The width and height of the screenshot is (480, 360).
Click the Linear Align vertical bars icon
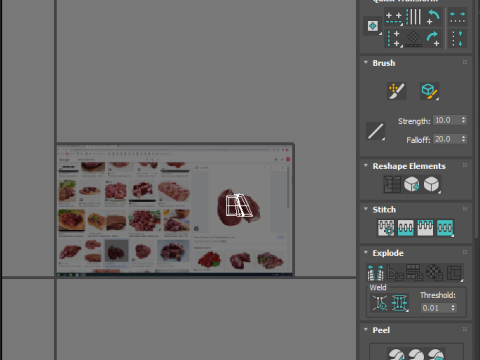coord(414,17)
